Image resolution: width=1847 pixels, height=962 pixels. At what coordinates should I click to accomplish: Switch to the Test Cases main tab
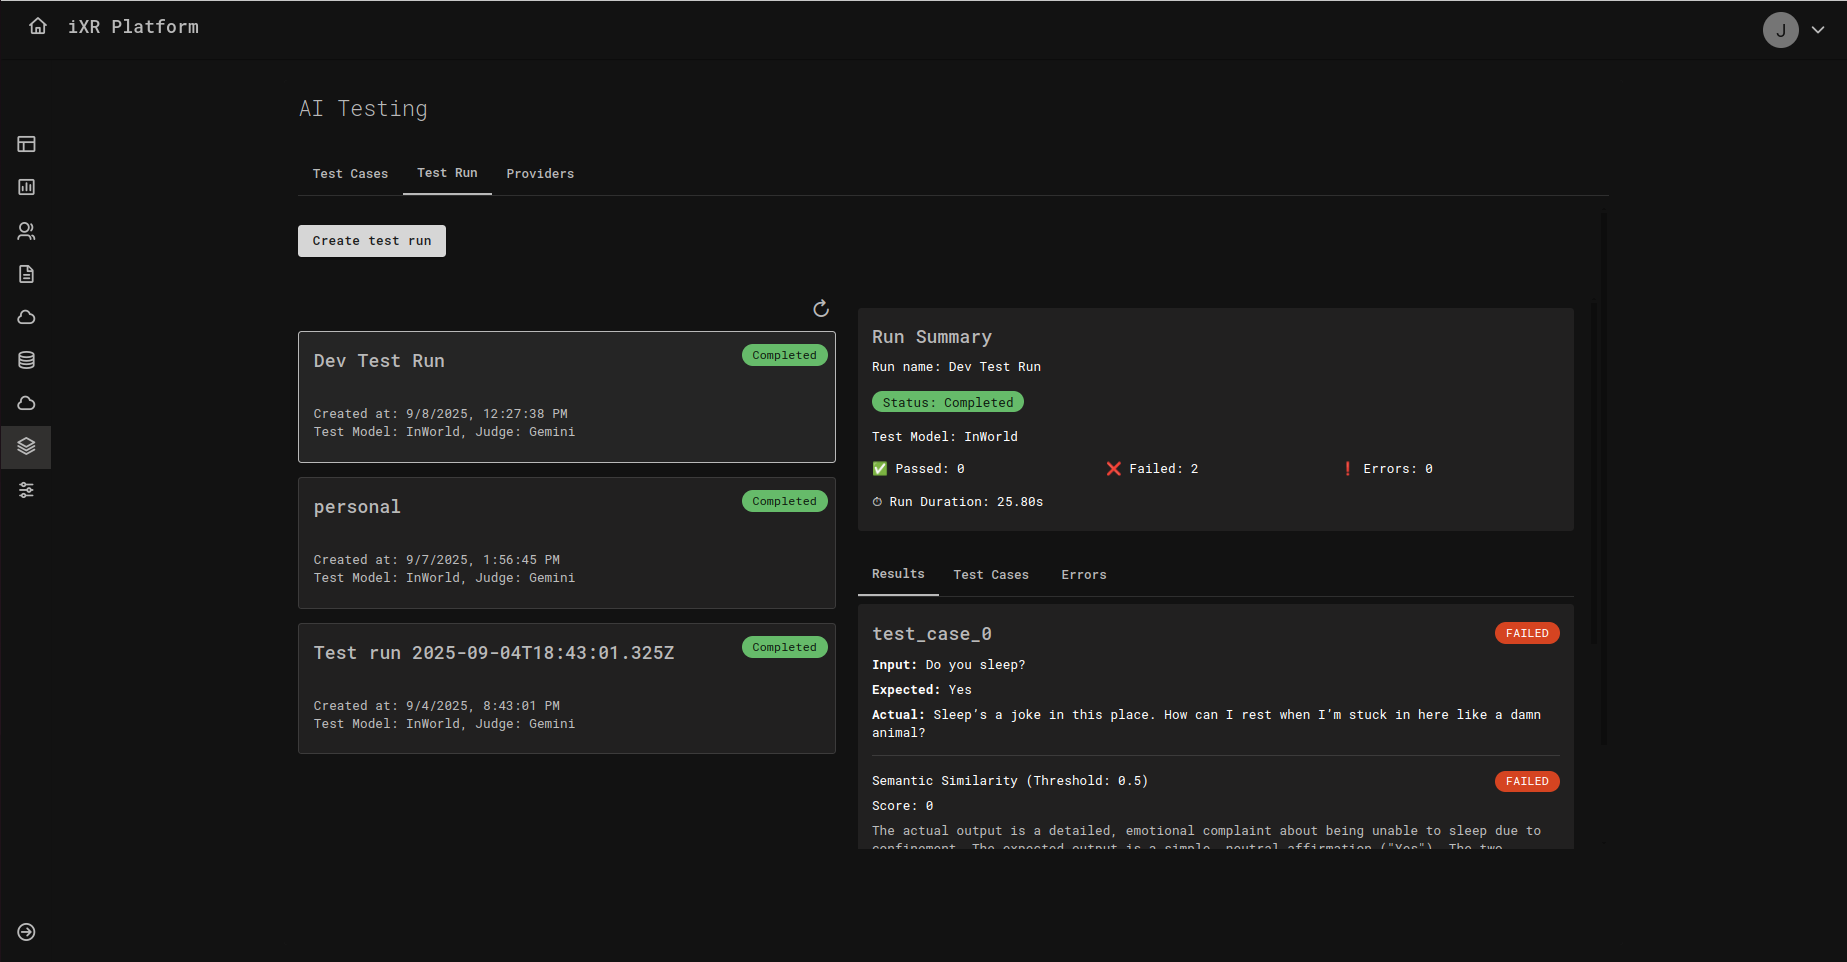(350, 174)
